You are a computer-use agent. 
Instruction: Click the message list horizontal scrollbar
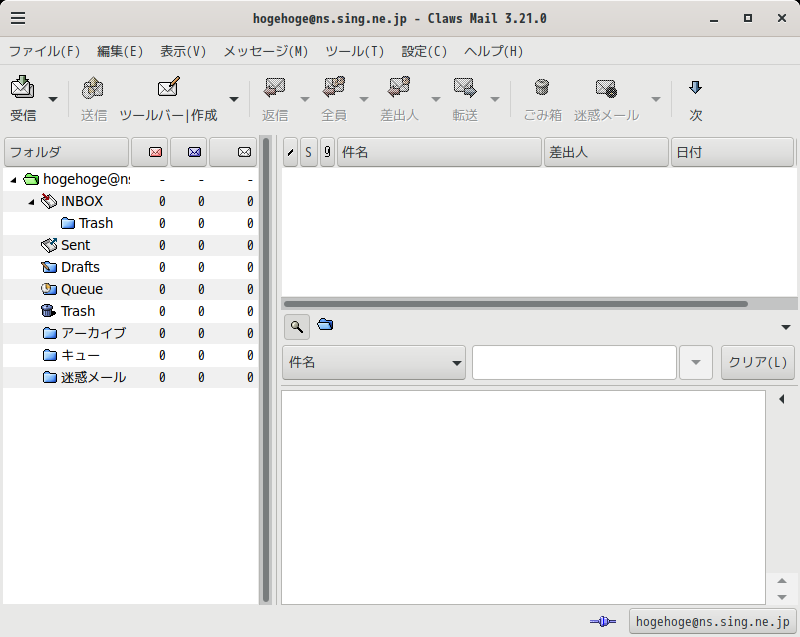pyautogui.click(x=516, y=304)
